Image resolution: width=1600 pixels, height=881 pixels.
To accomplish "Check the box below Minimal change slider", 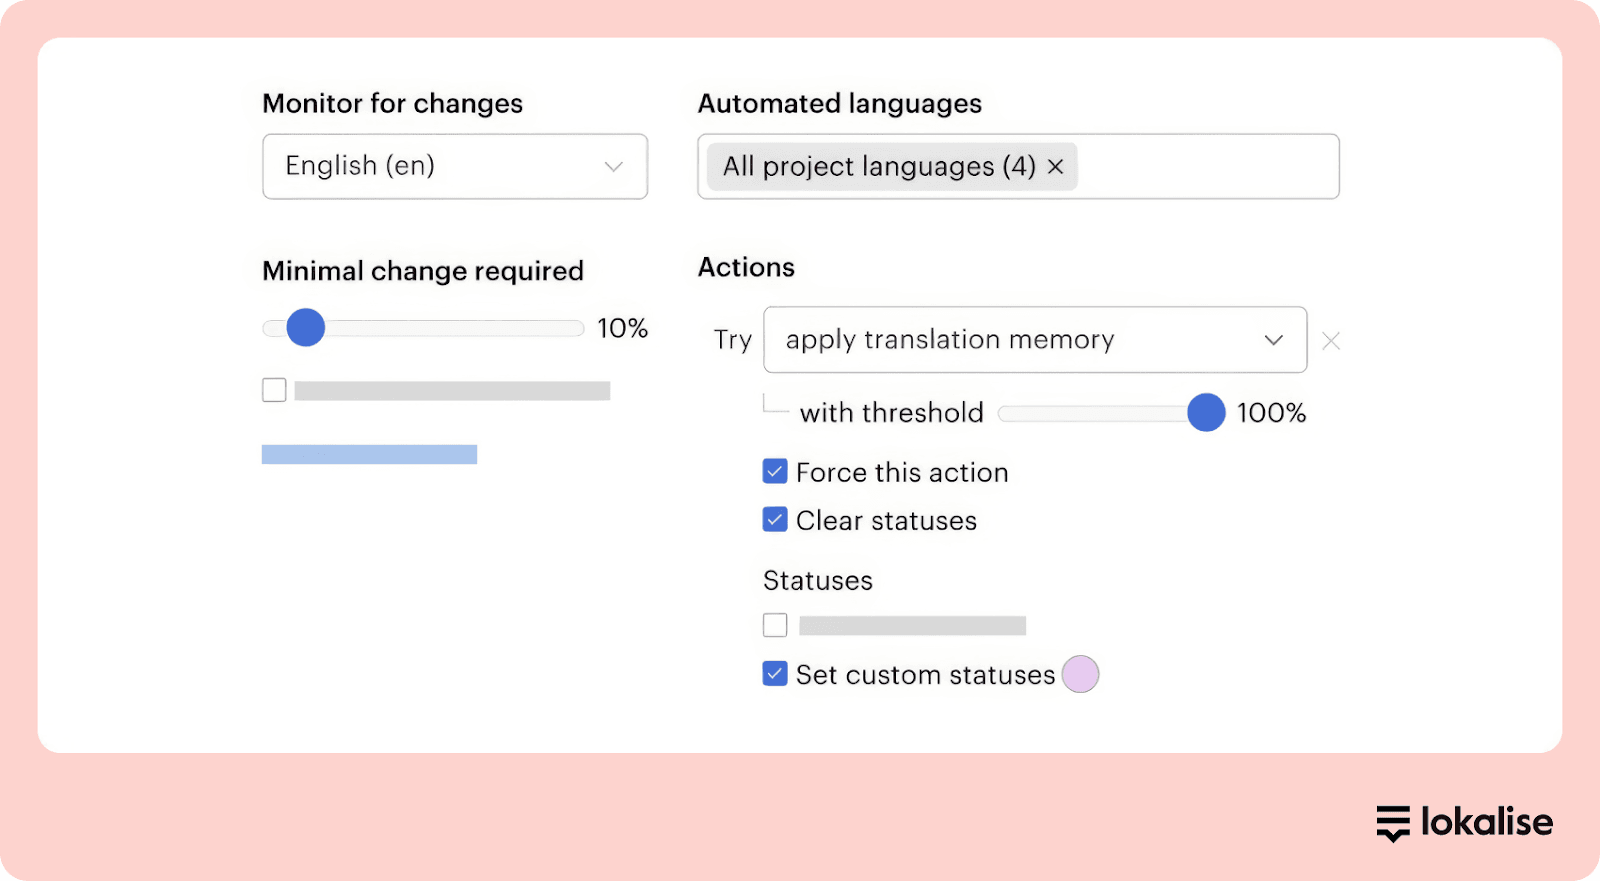I will 274,390.
